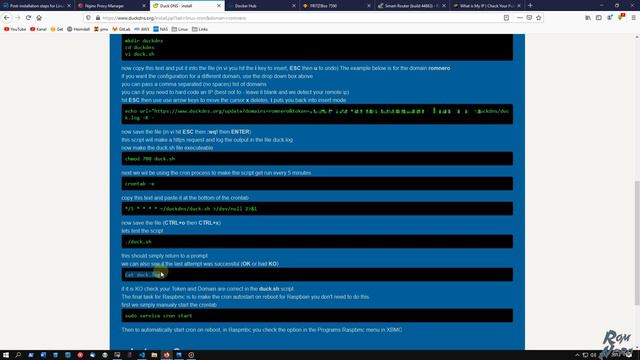Open AWX bookmark

coord(142,29)
